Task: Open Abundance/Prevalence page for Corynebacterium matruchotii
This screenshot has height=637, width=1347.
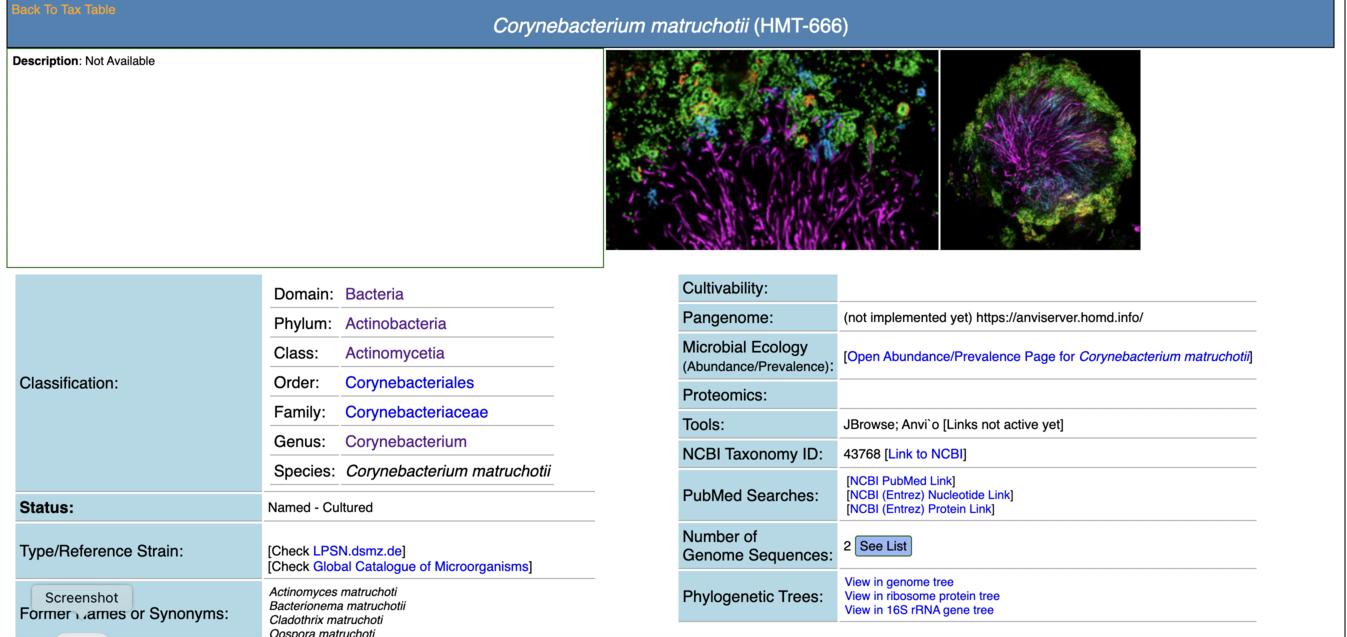Action: click(x=1048, y=357)
